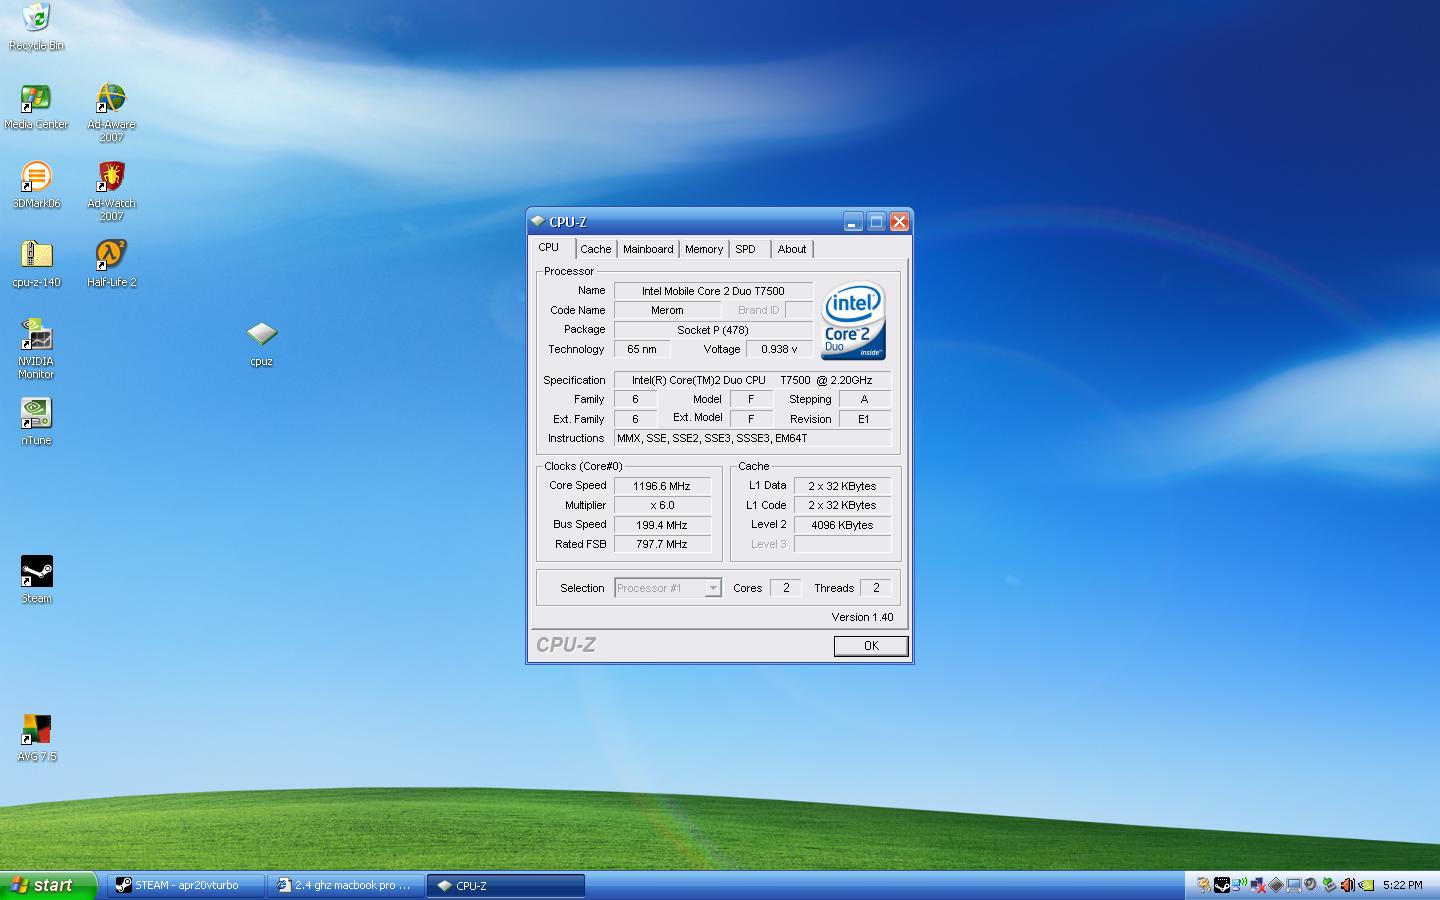Click the Version 1.40 label
This screenshot has height=900, width=1440.
click(862, 617)
